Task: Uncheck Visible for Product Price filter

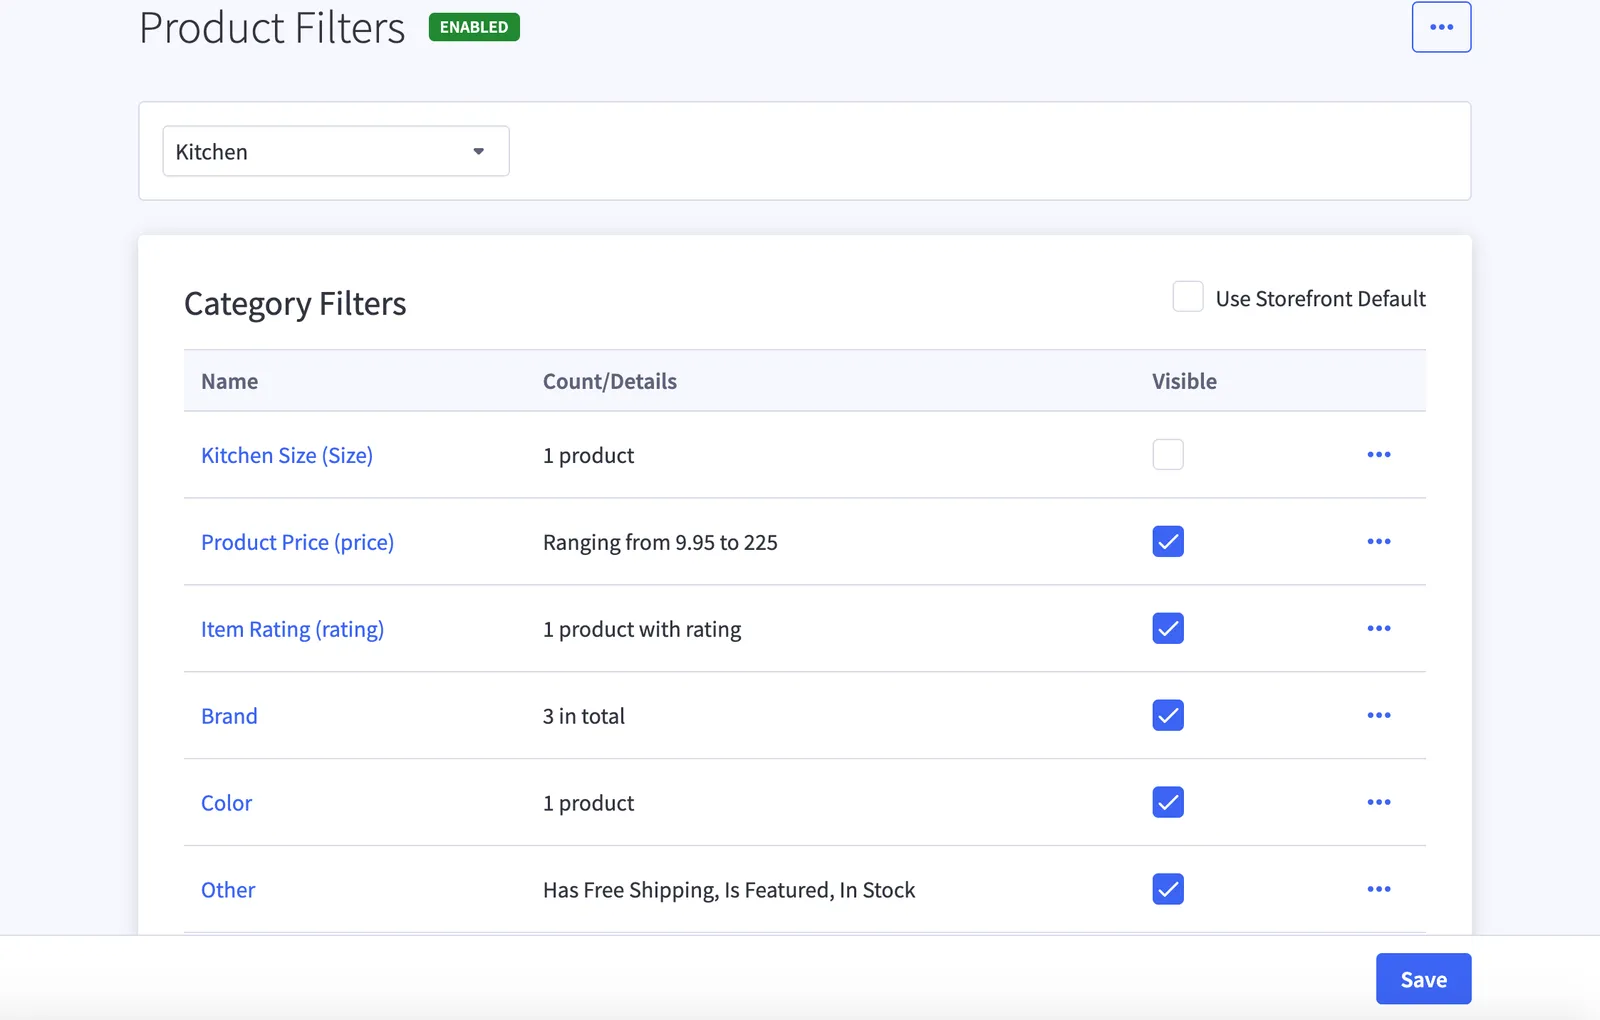Action: click(x=1168, y=542)
